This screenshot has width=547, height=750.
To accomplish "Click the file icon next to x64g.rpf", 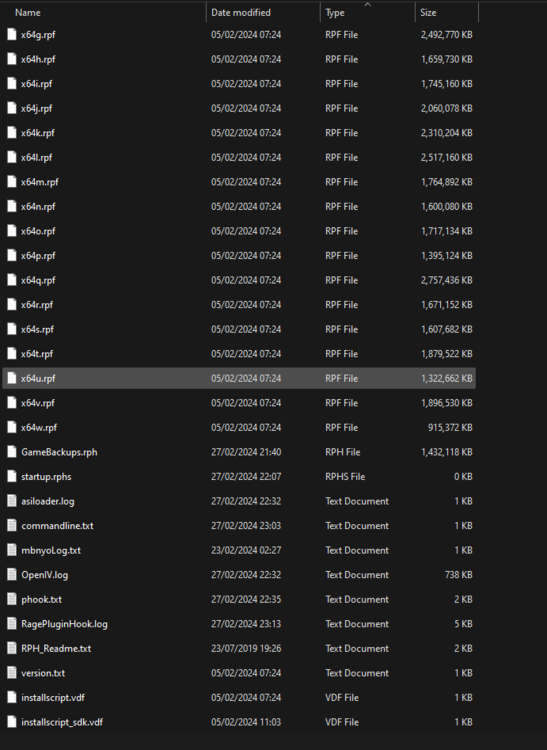I will tap(12, 34).
